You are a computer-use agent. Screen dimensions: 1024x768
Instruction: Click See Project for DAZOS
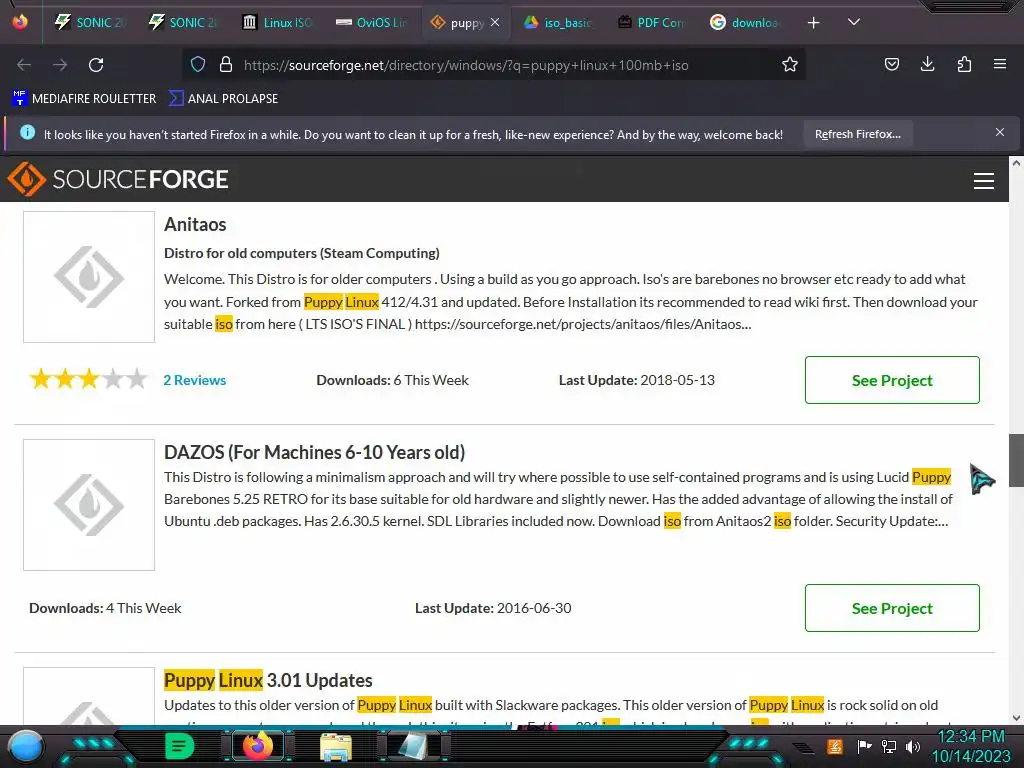click(x=892, y=608)
